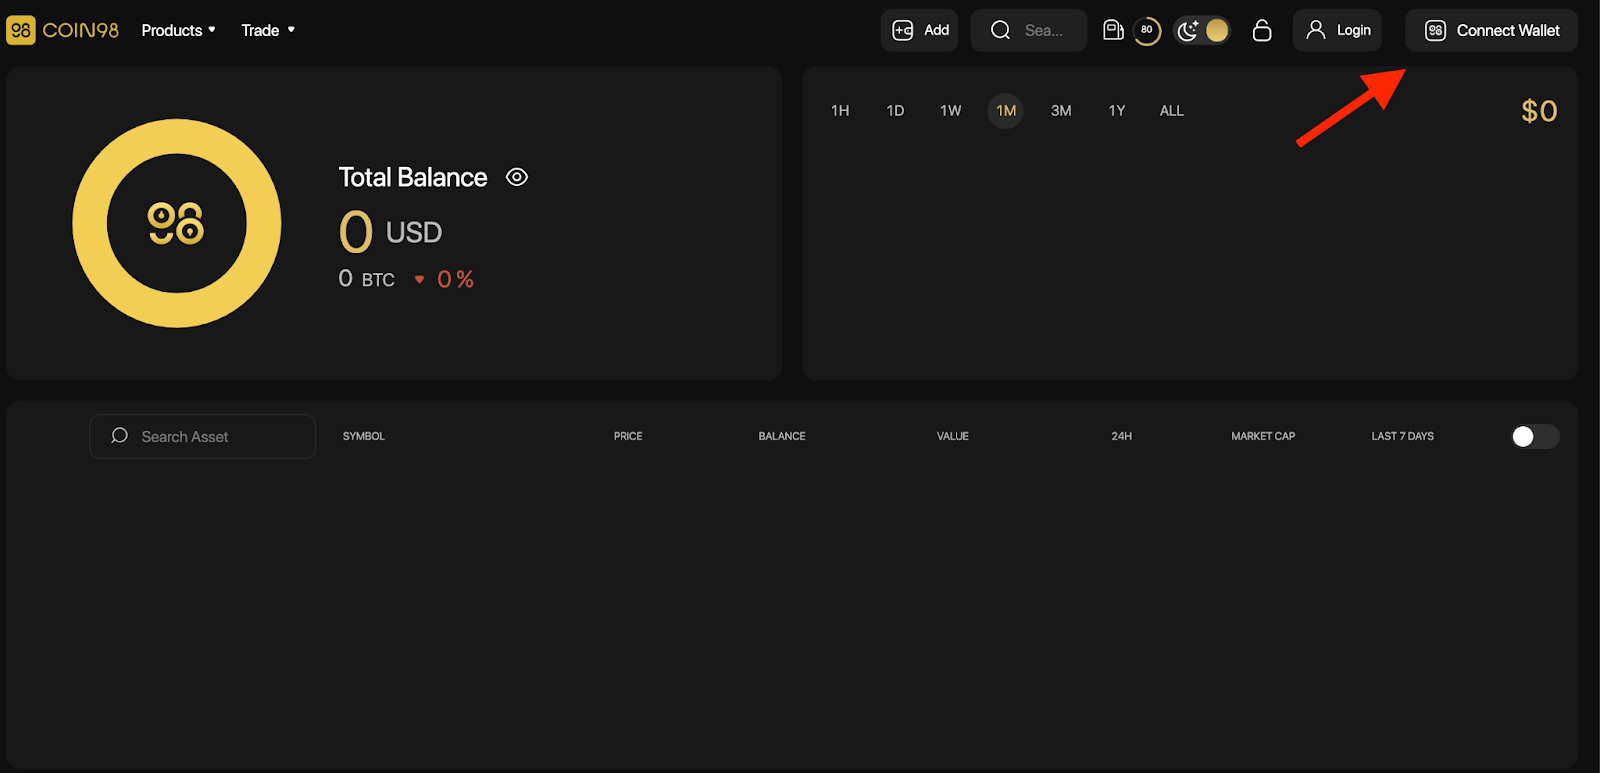Screen dimensions: 1600x773
Task: Click the circular 80 gas indicator
Action: [x=1147, y=30]
